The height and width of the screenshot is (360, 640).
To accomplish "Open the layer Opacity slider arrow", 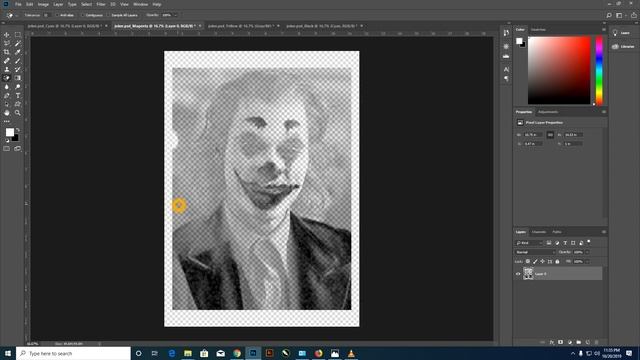I will click(587, 252).
